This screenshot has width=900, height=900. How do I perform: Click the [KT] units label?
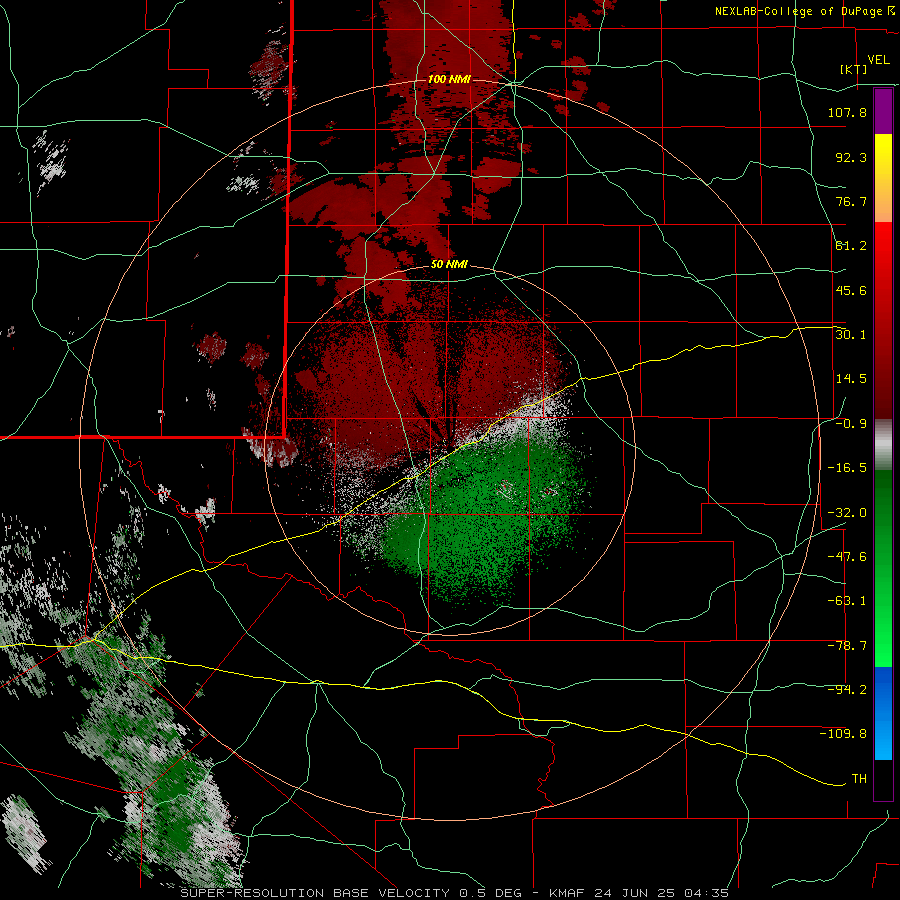tap(854, 69)
